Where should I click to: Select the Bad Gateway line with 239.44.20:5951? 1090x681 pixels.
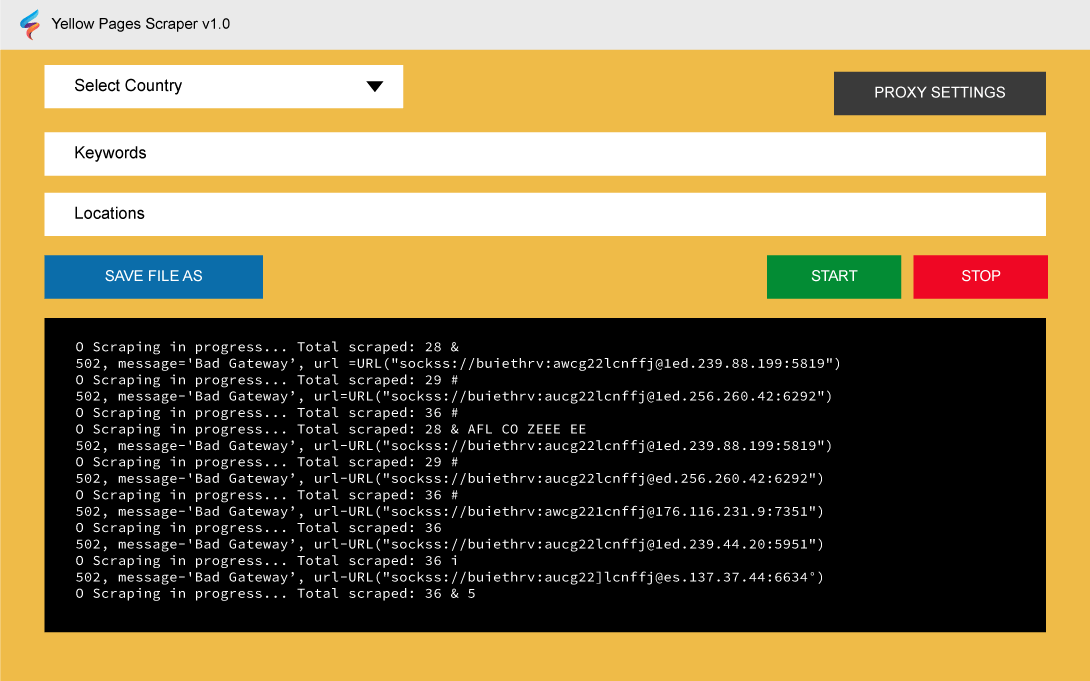pyautogui.click(x=449, y=544)
